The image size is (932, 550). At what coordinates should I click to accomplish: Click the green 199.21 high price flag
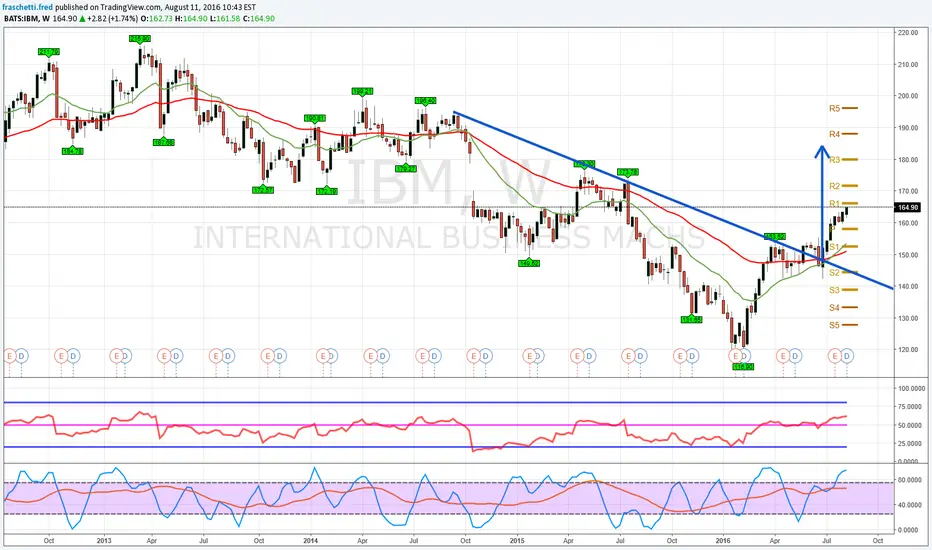362,92
